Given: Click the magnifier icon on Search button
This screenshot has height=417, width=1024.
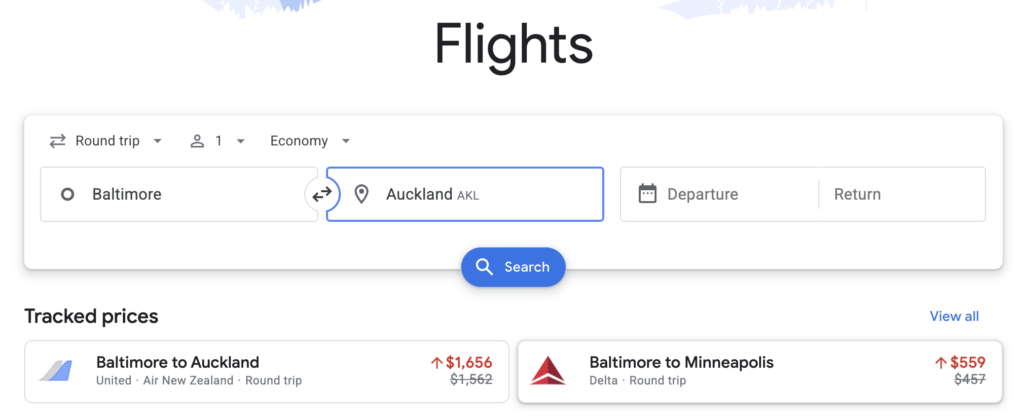Looking at the screenshot, I should pos(484,267).
